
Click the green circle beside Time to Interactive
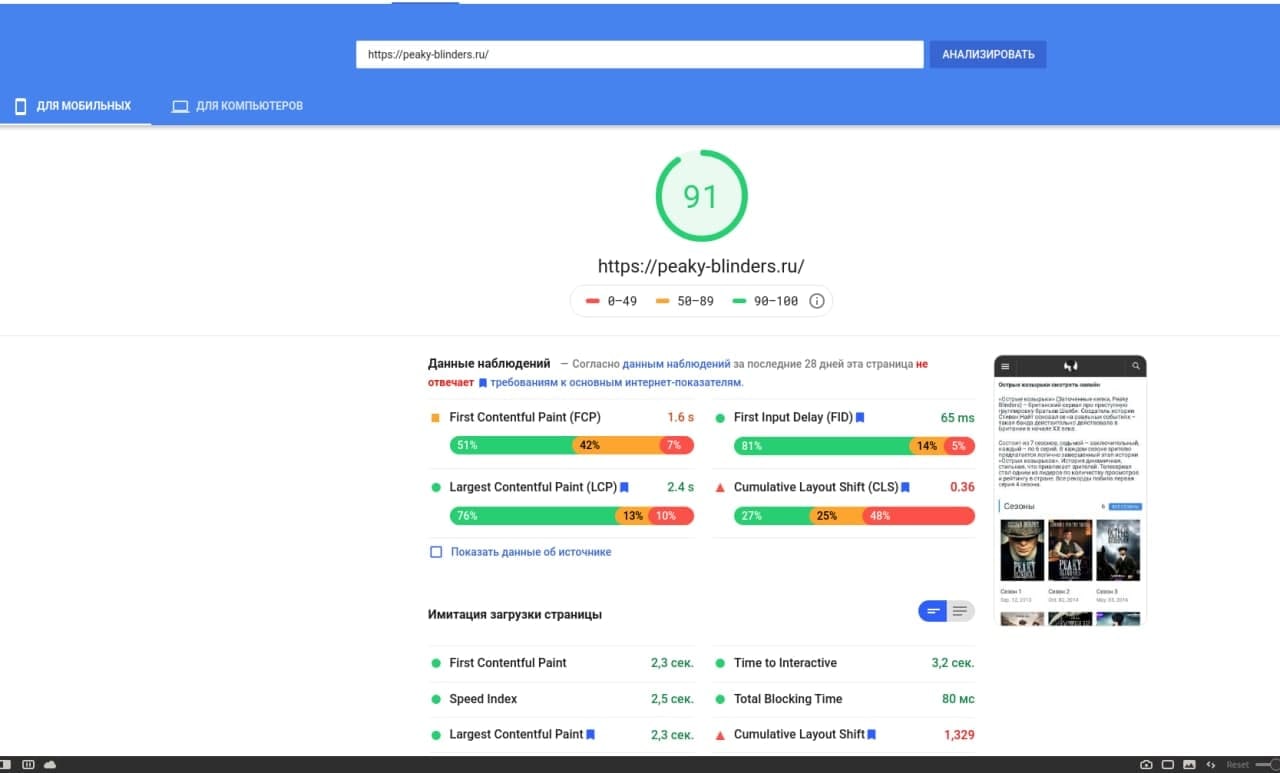[x=720, y=663]
